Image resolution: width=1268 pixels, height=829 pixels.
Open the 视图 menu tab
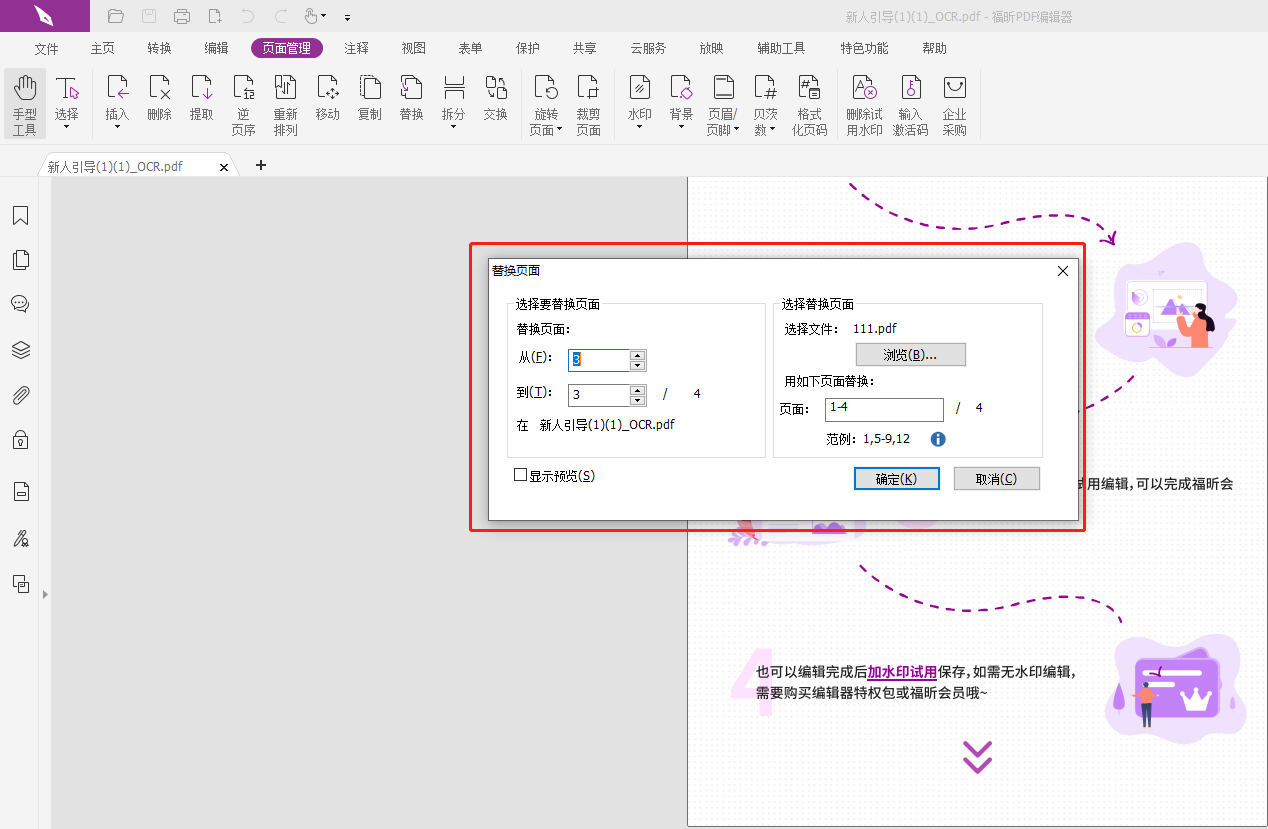pos(413,47)
